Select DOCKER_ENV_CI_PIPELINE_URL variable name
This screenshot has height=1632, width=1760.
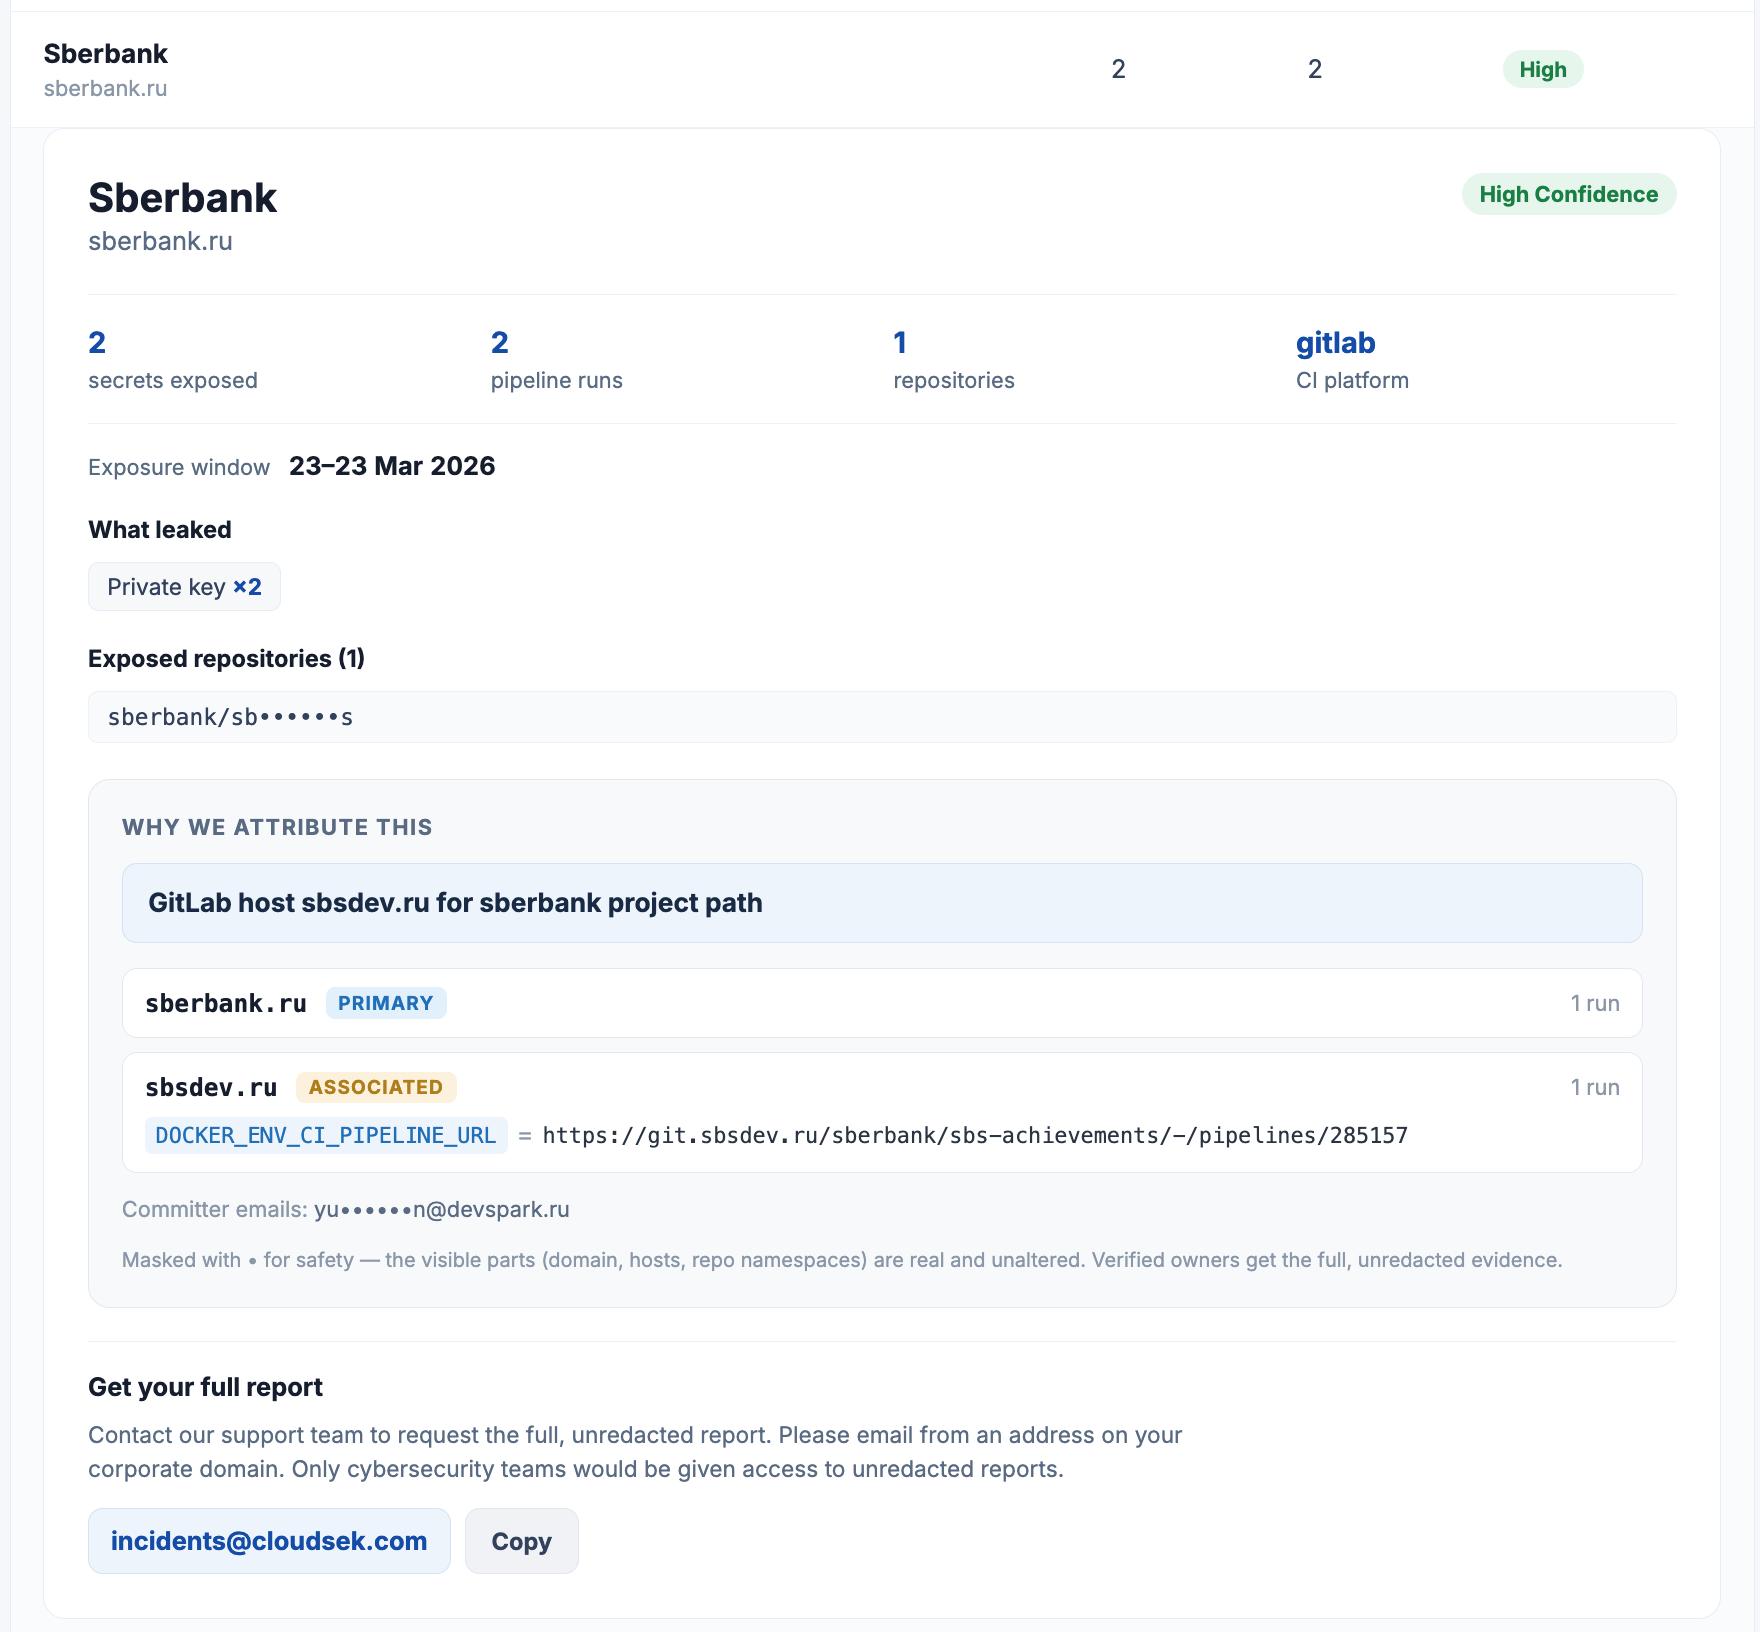(x=326, y=1136)
